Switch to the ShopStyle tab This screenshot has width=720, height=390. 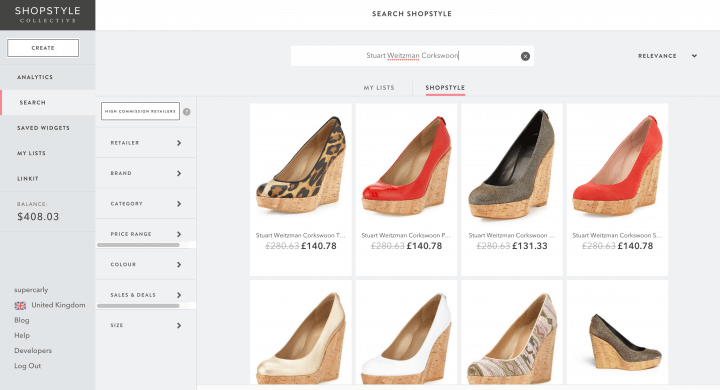(x=445, y=88)
